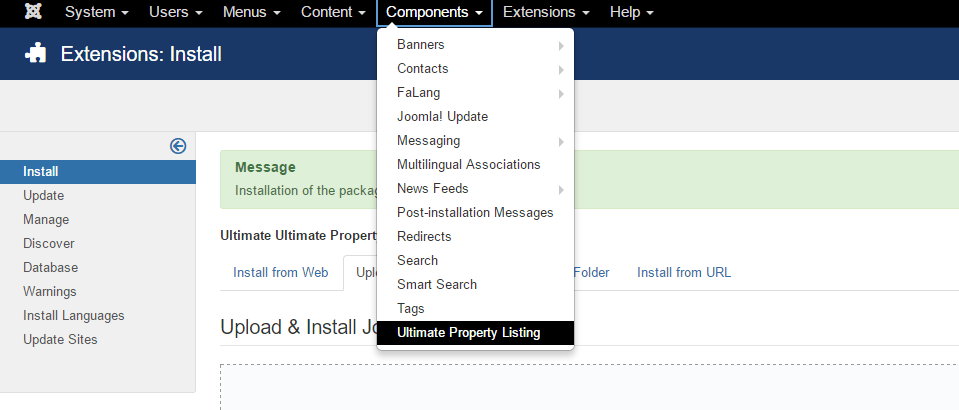Open Multilingual Associations
The height and width of the screenshot is (410, 959).
475,165
